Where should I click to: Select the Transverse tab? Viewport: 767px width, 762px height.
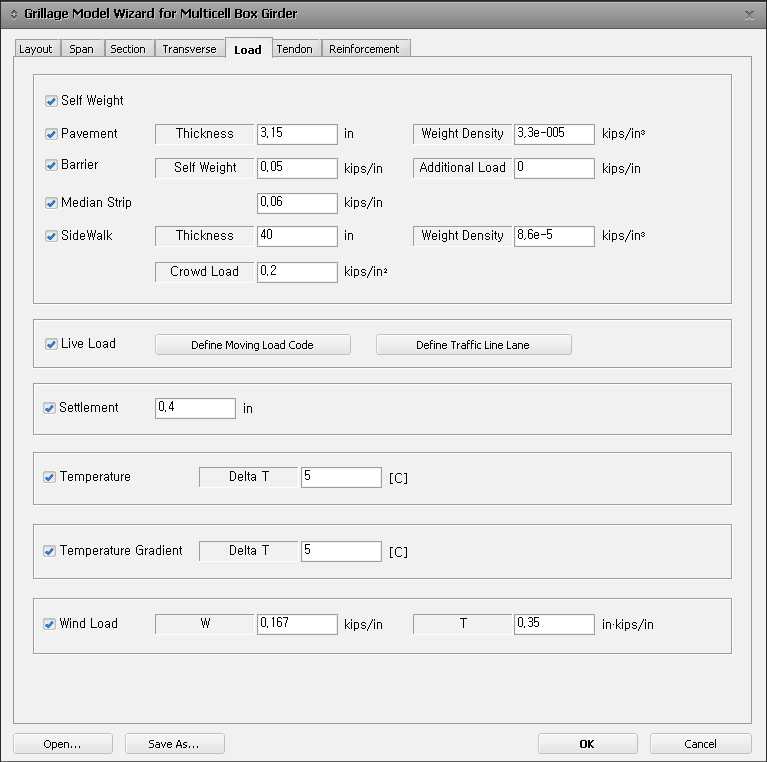(x=189, y=49)
